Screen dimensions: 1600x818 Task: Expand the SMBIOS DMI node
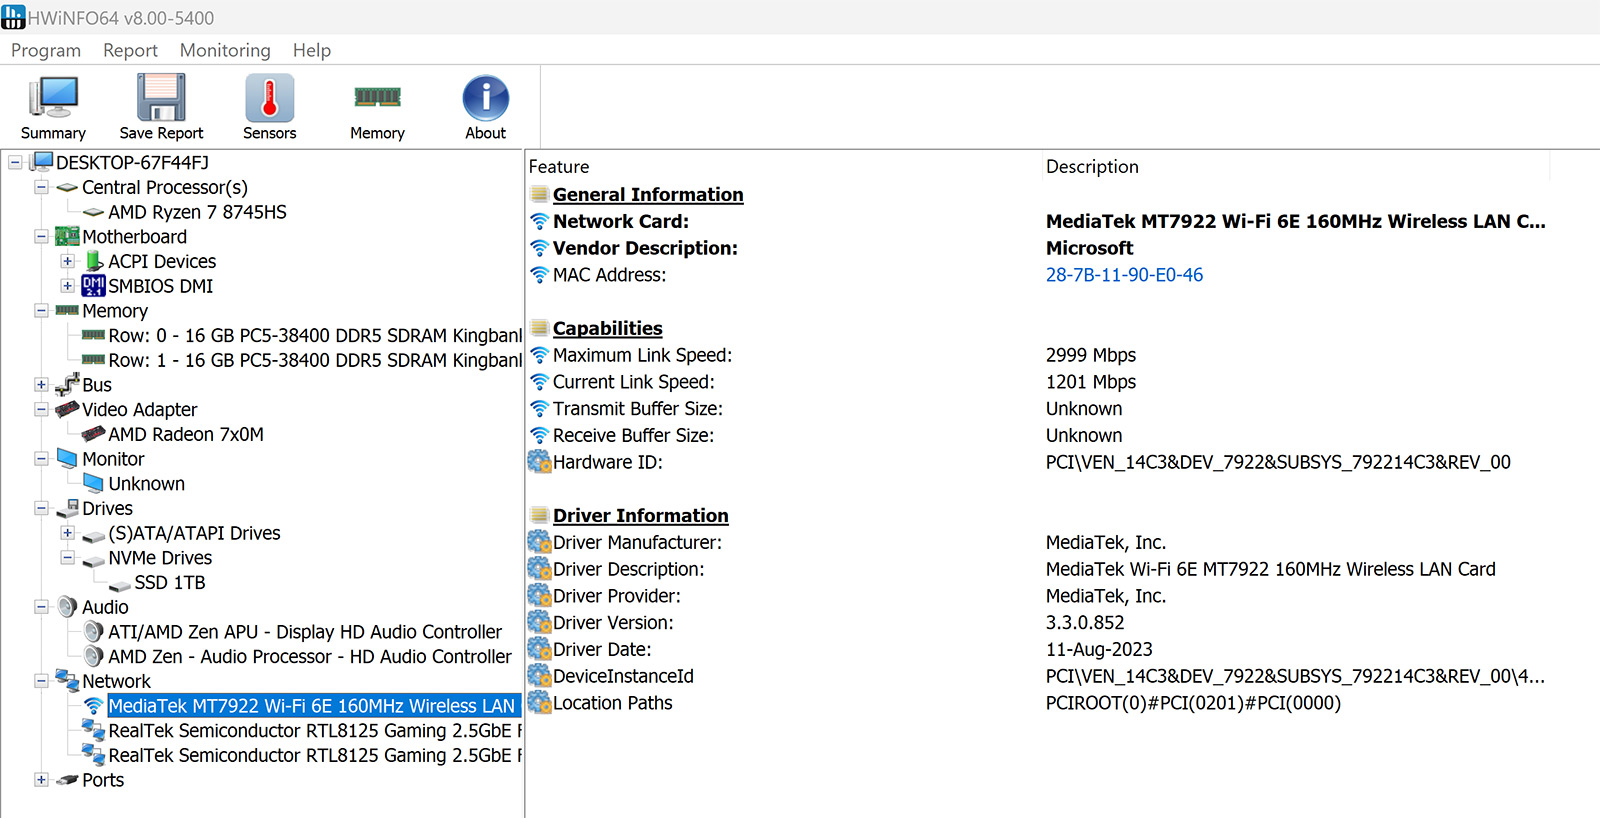coord(67,286)
